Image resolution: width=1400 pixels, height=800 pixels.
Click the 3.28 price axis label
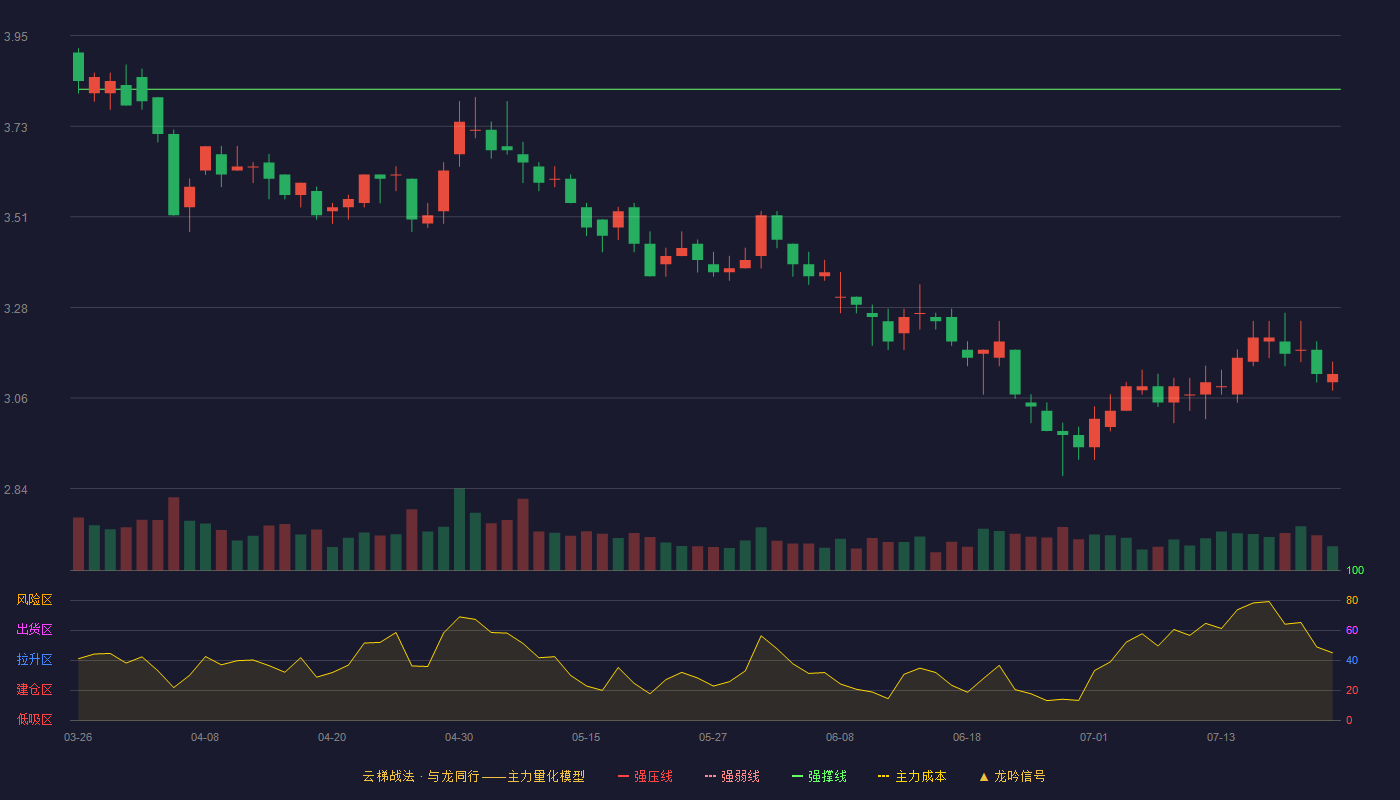[16, 309]
